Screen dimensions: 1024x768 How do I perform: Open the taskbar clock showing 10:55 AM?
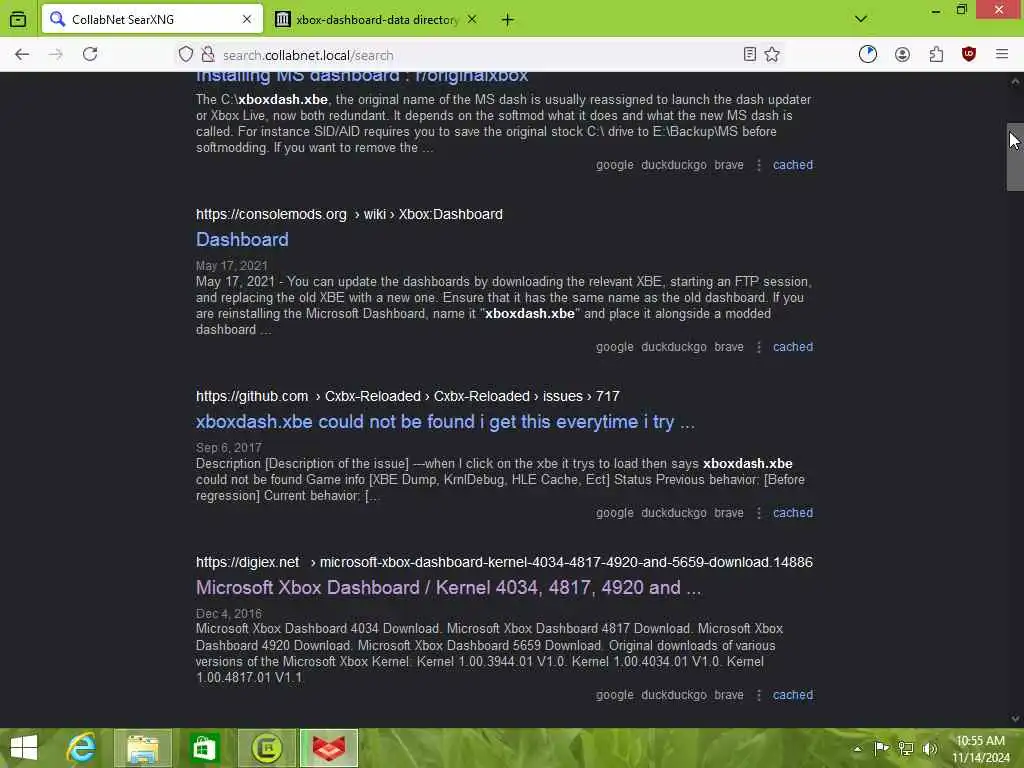[x=980, y=749]
